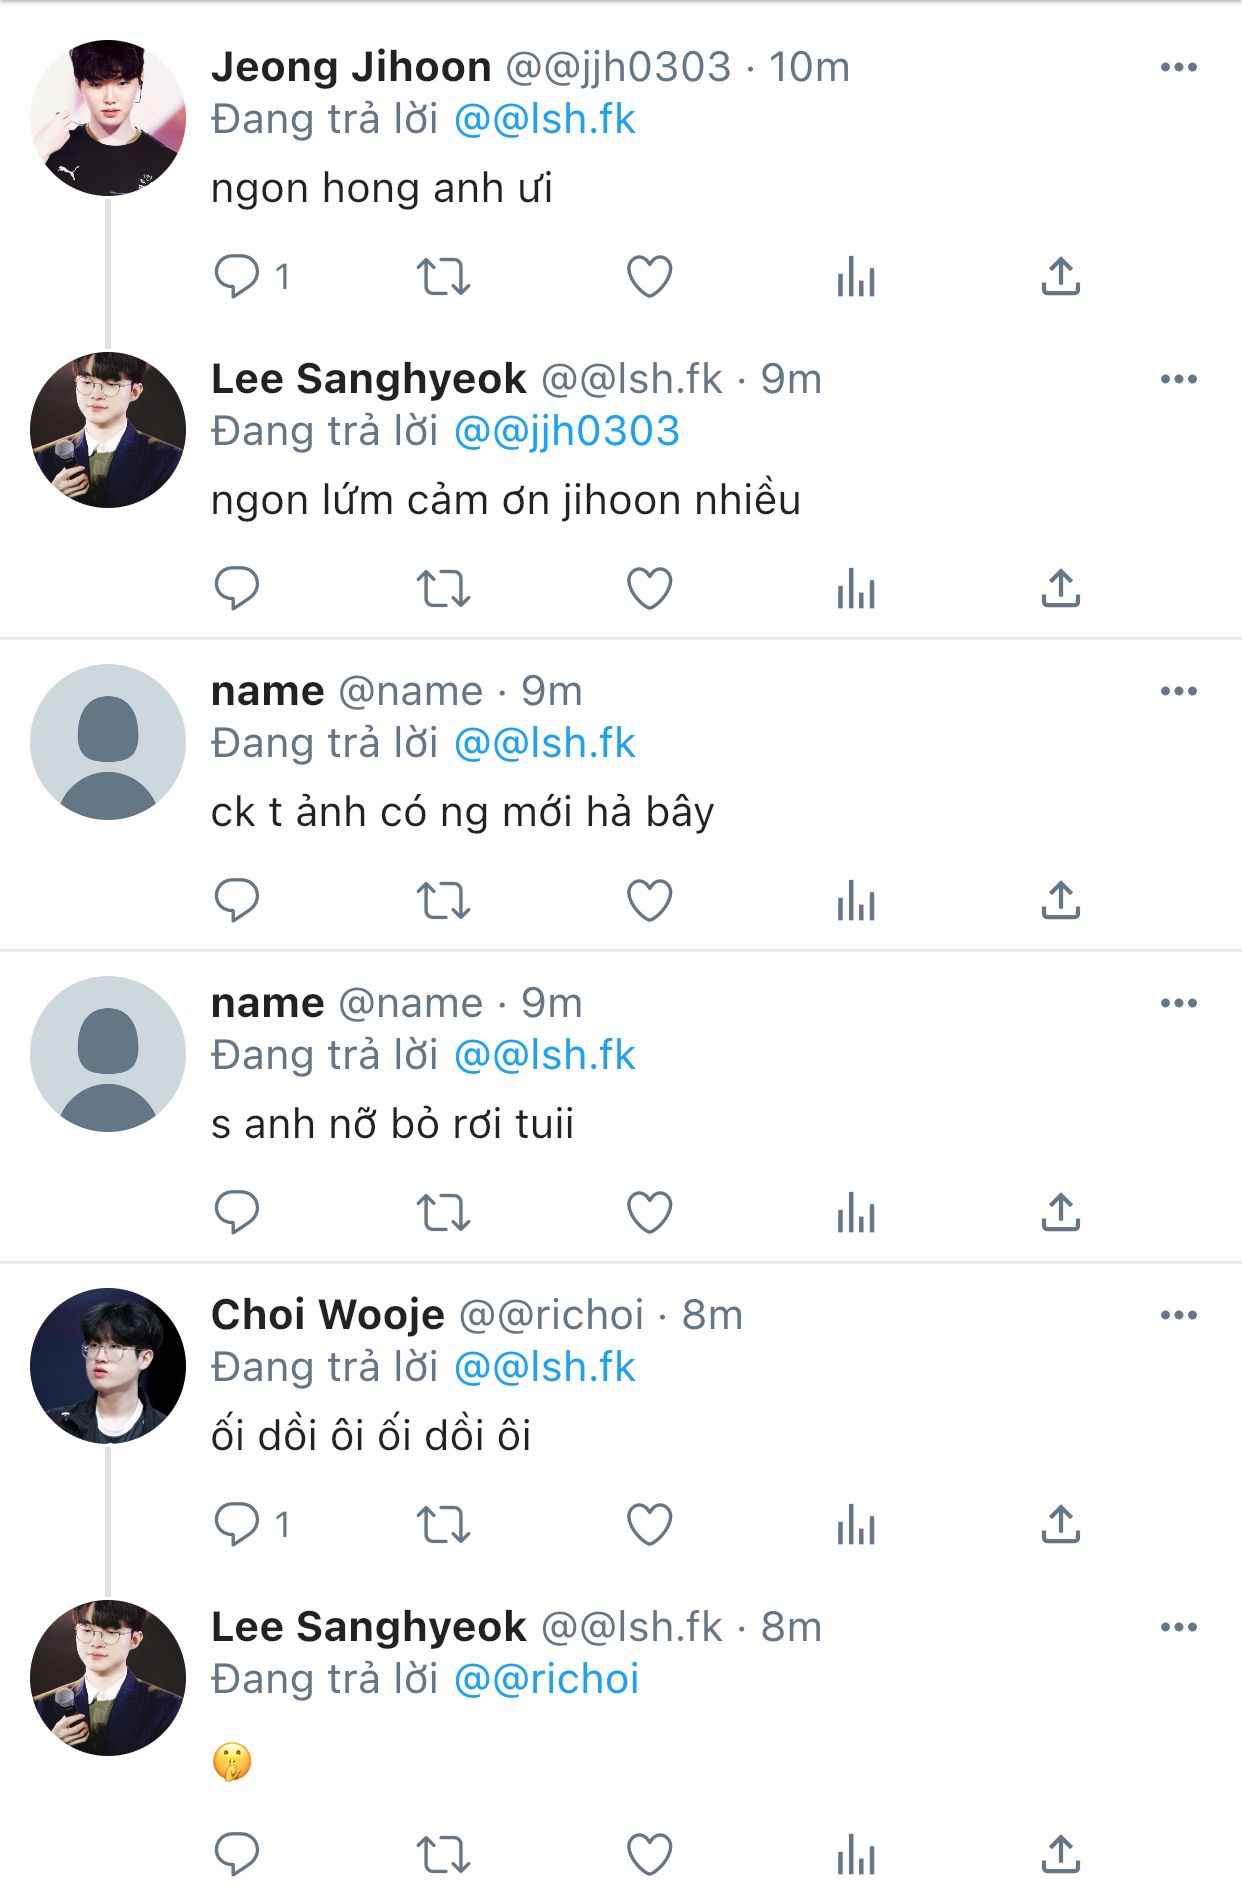Retweet Lee Sanghyeok's shushing emoji reply

[x=443, y=1855]
